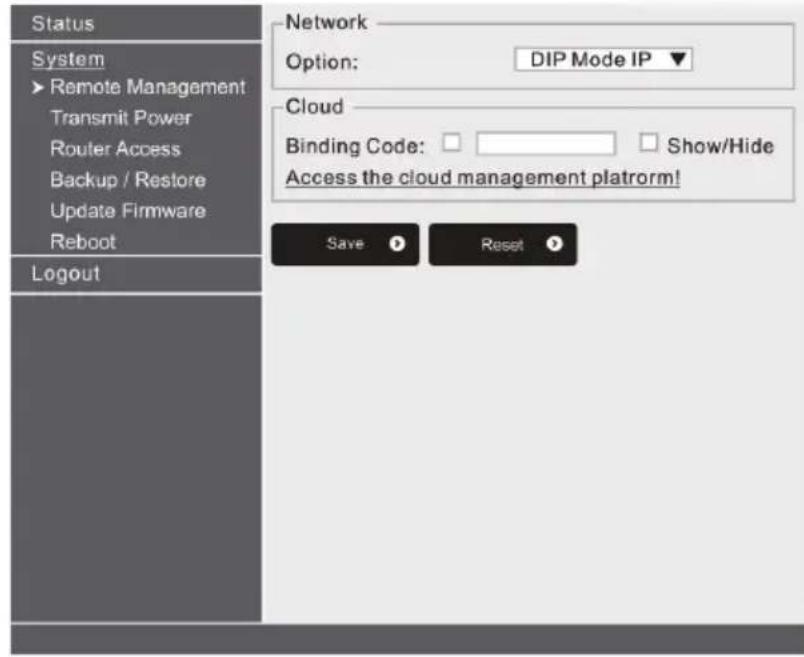
Task: Click the arrow marker beside Remote Management
Action: (x=37, y=88)
